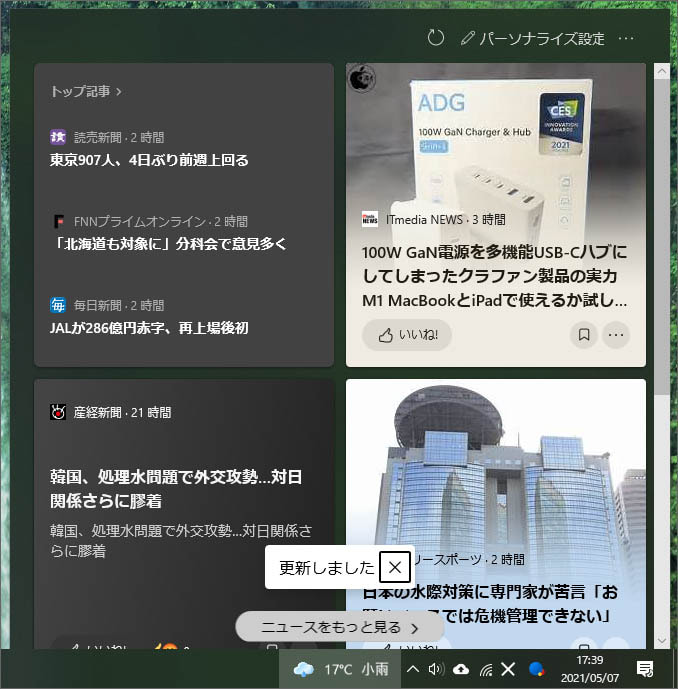Open the 100W GaN電源 article headline

495,276
